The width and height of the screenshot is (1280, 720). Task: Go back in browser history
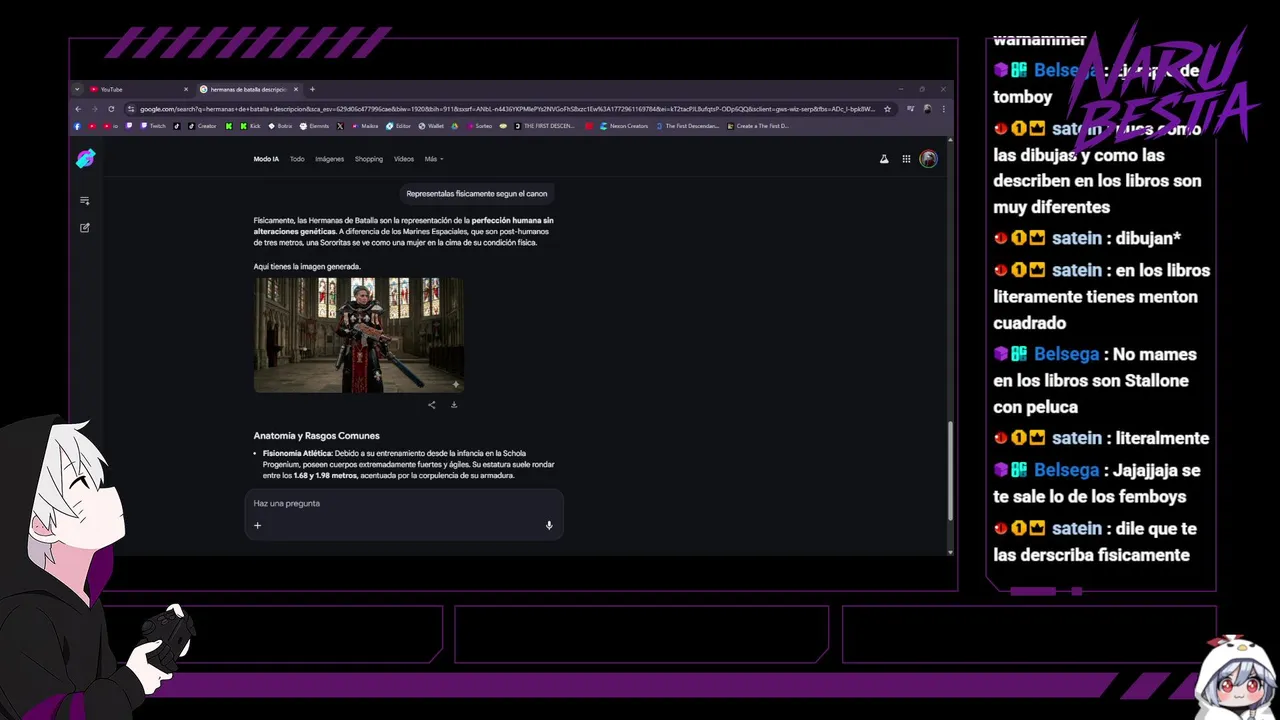point(78,109)
